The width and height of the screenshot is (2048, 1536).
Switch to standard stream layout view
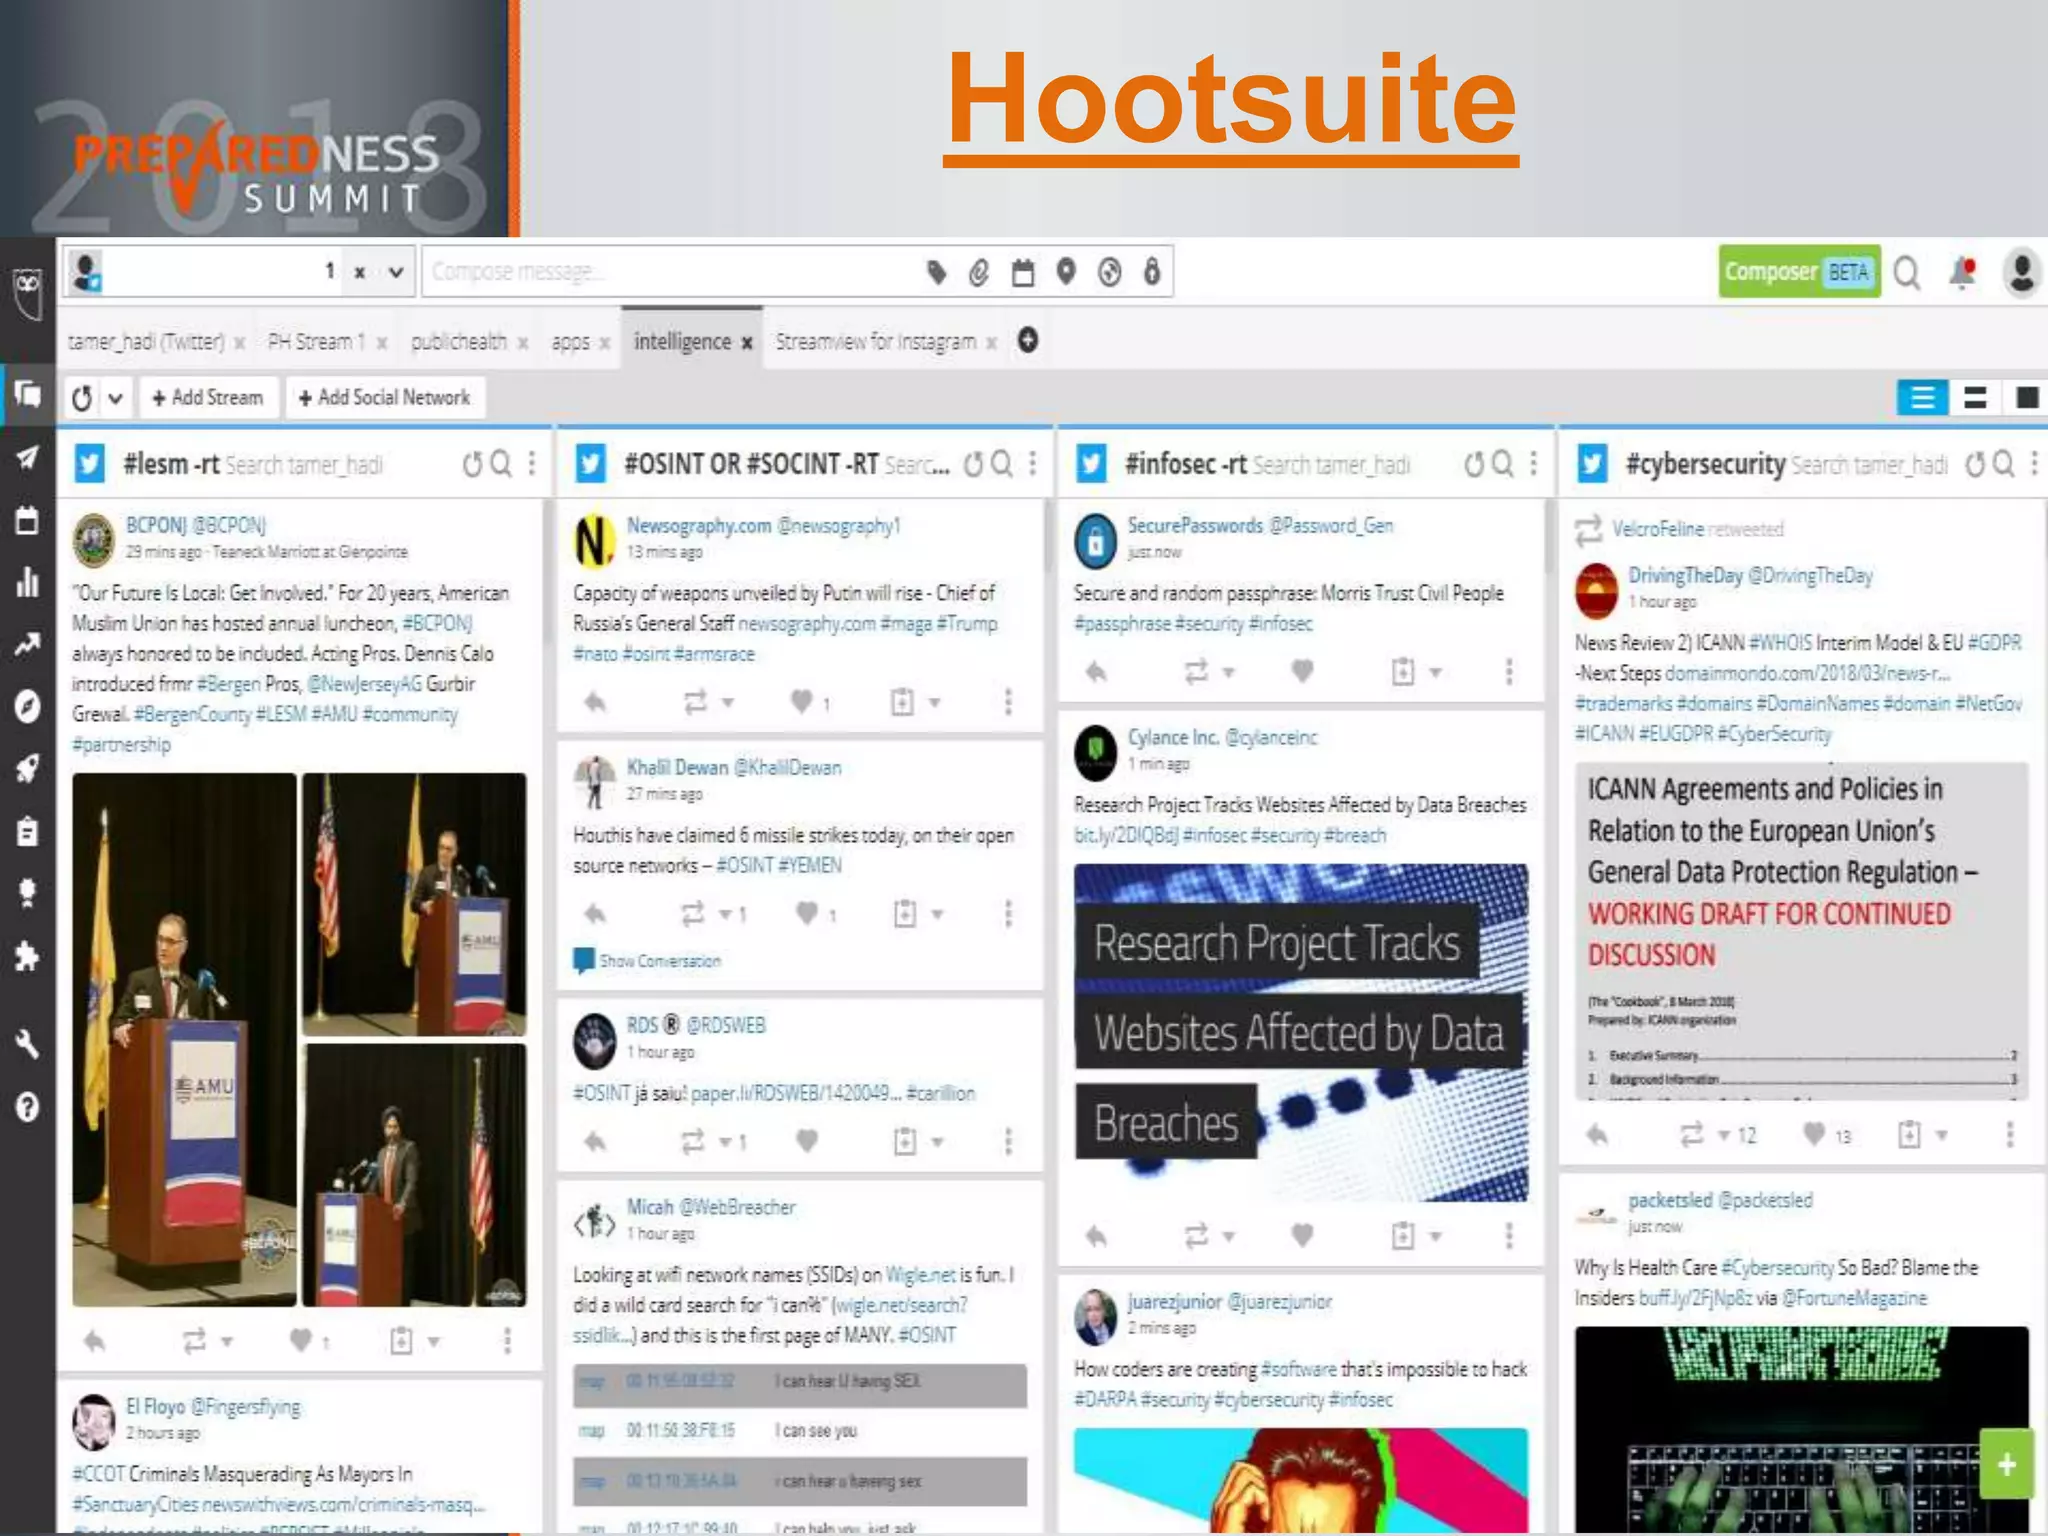[1922, 398]
